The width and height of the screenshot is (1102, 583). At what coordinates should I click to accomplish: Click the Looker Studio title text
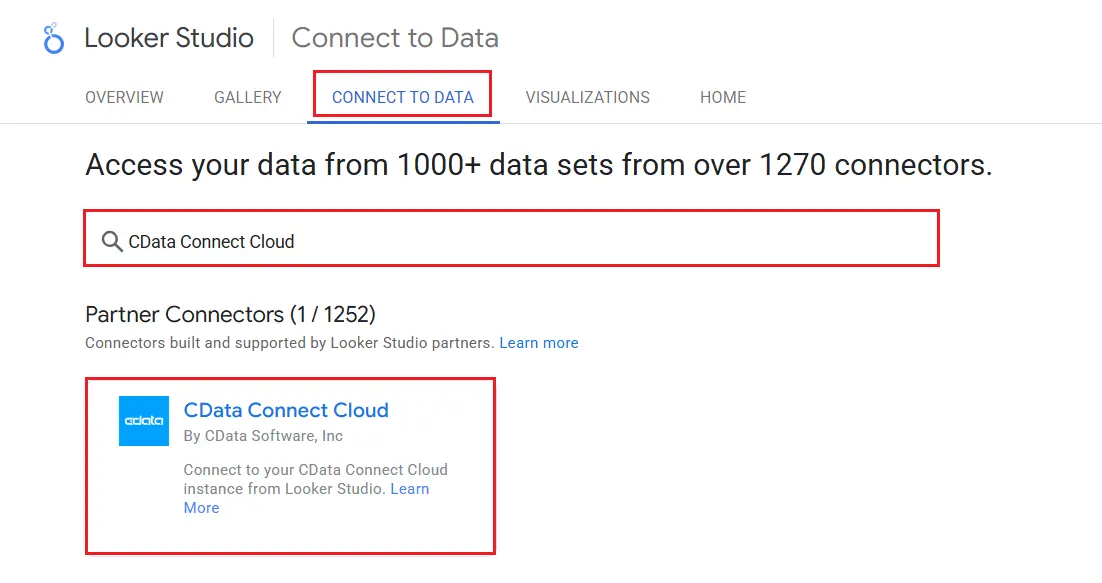169,38
